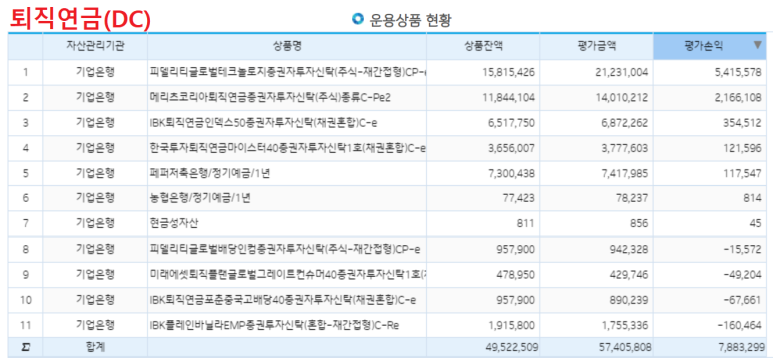Click 기업은행 cell in row 1

[95, 72]
